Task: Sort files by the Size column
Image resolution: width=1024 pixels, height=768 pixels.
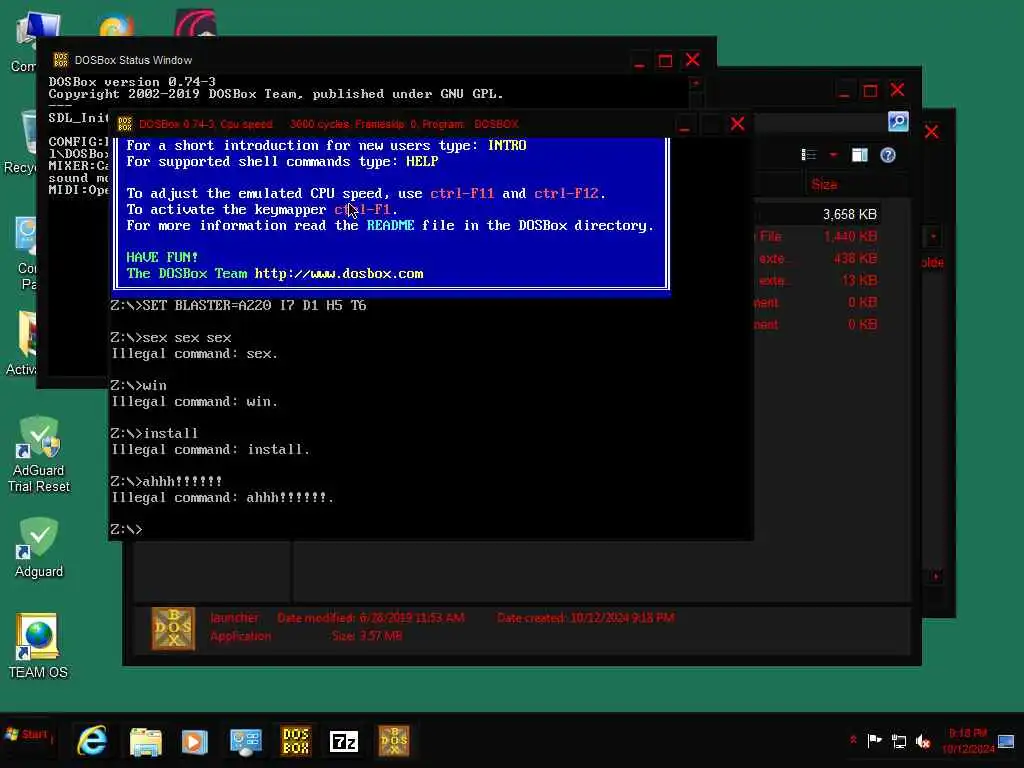Action: [x=824, y=184]
